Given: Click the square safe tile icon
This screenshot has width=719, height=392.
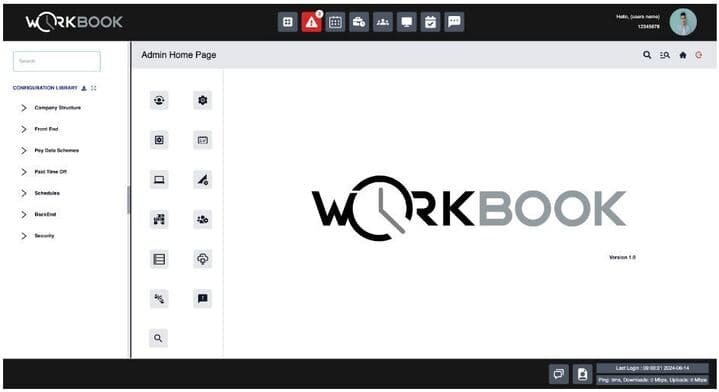Looking at the screenshot, I should pos(159,140).
